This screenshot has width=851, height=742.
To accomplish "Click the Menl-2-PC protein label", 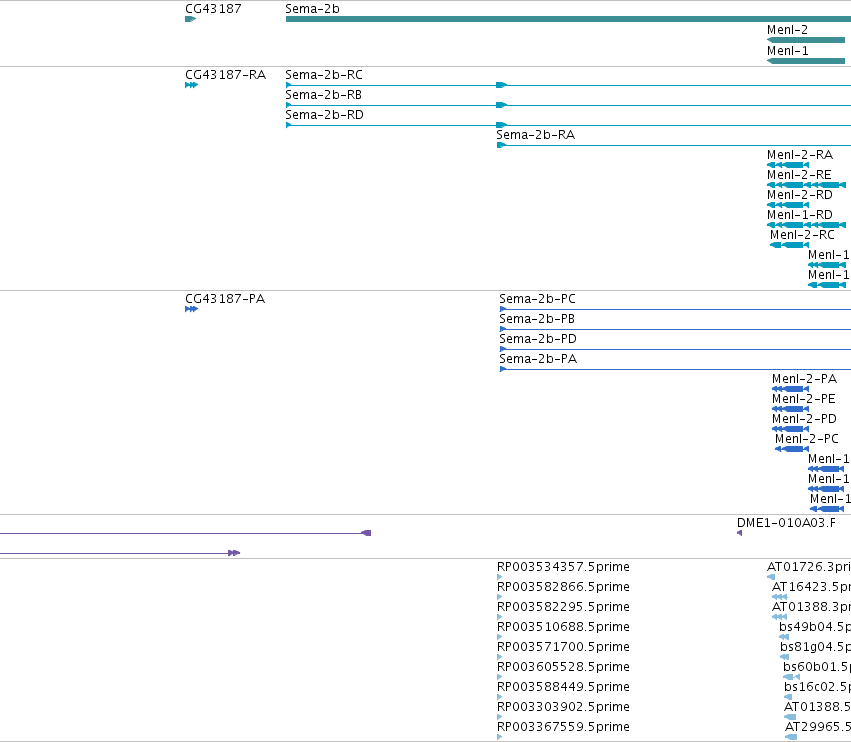I will (x=806, y=439).
